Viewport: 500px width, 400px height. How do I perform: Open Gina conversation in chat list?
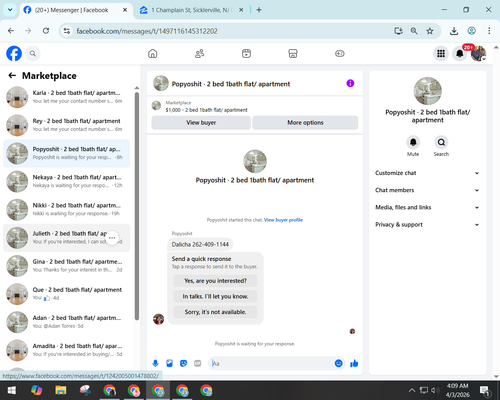[67, 266]
